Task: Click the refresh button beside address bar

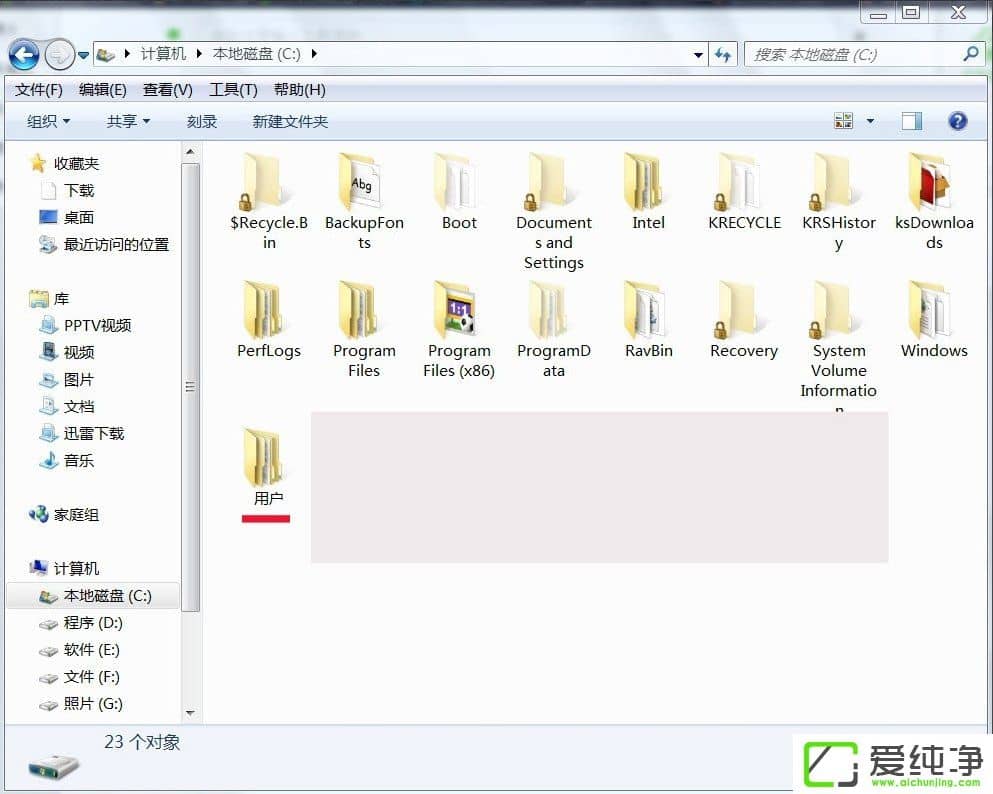Action: pos(723,55)
